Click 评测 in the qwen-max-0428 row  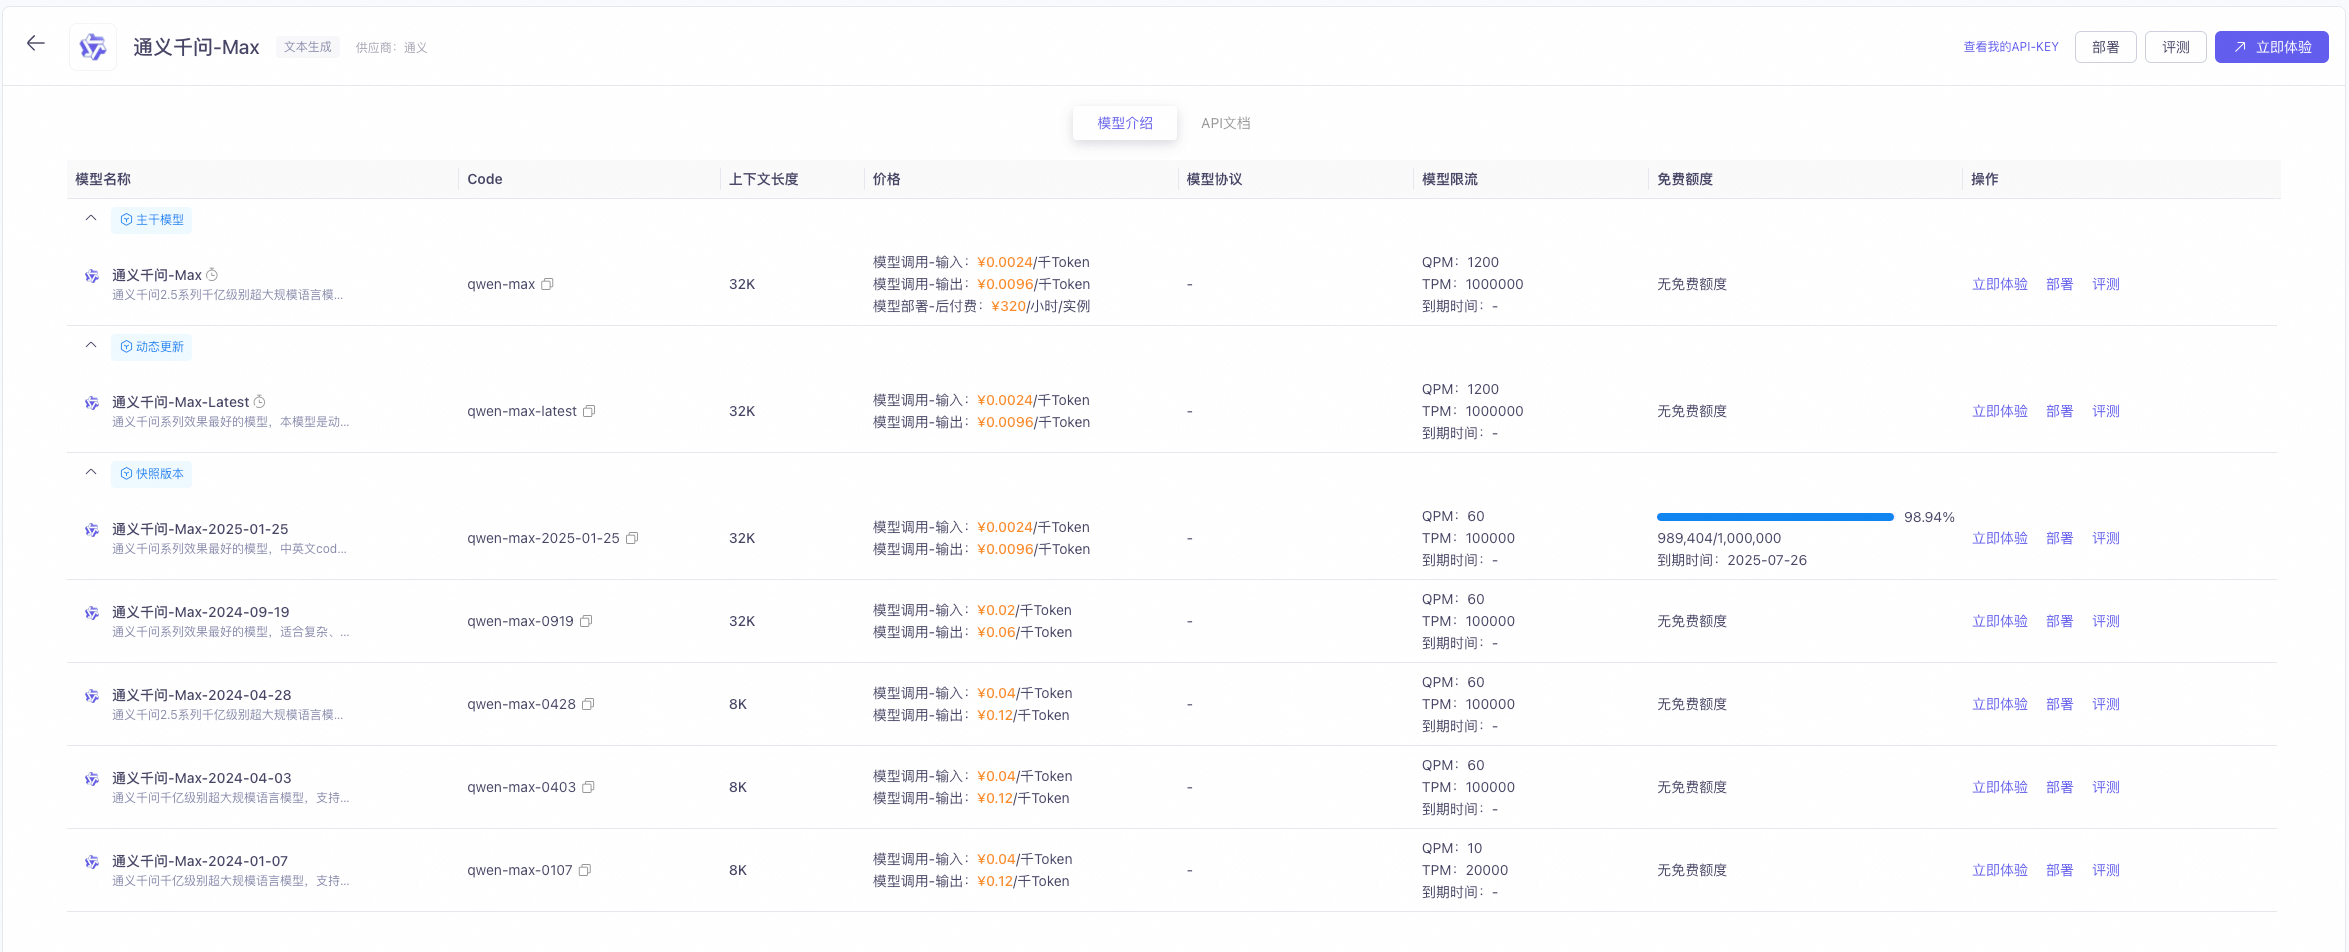[2106, 704]
